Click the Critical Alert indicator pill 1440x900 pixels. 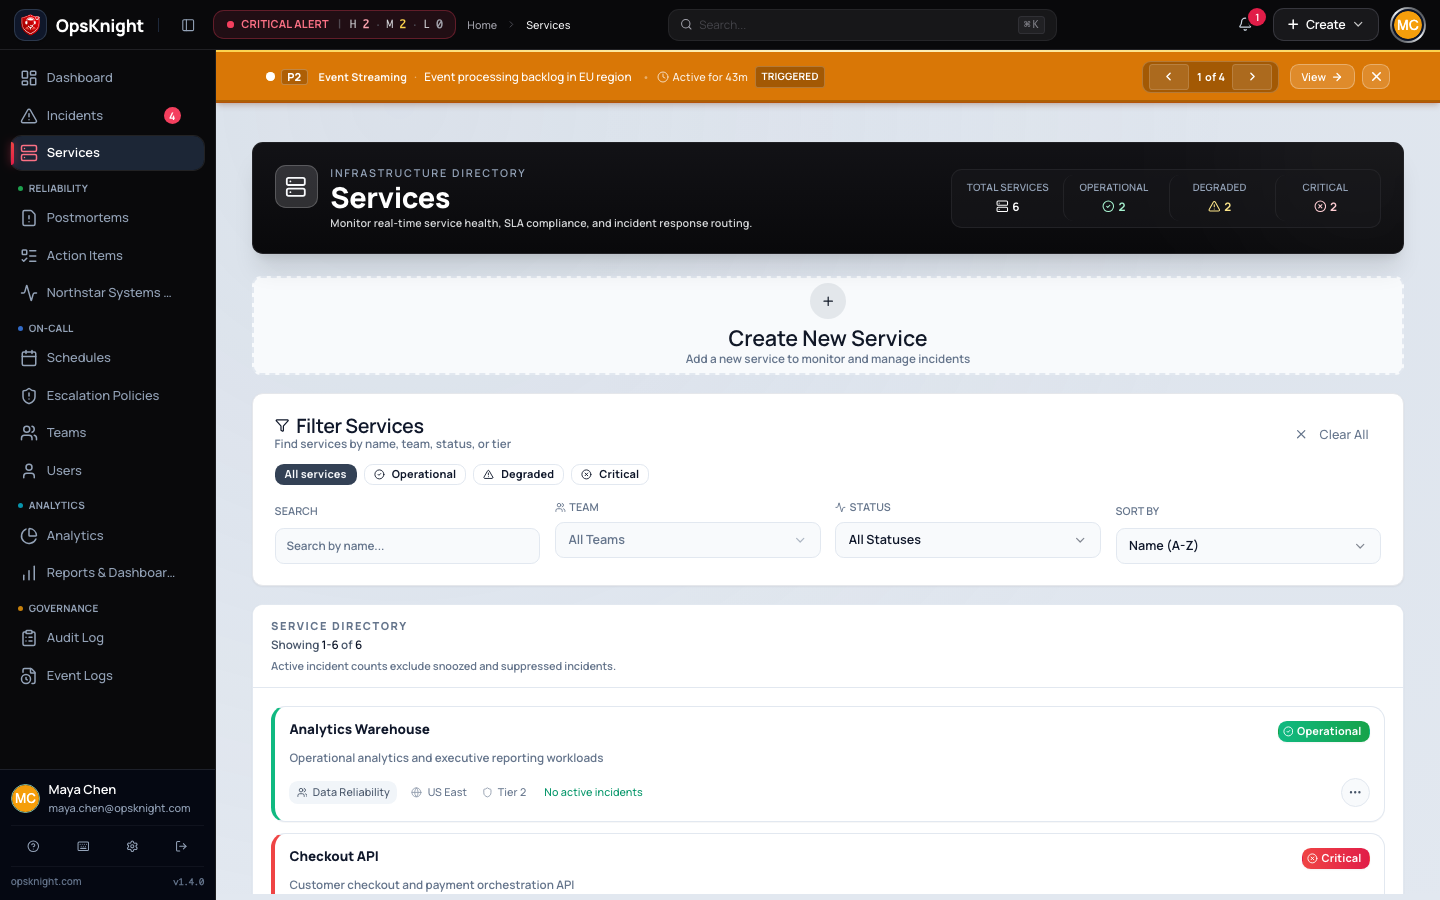click(334, 25)
